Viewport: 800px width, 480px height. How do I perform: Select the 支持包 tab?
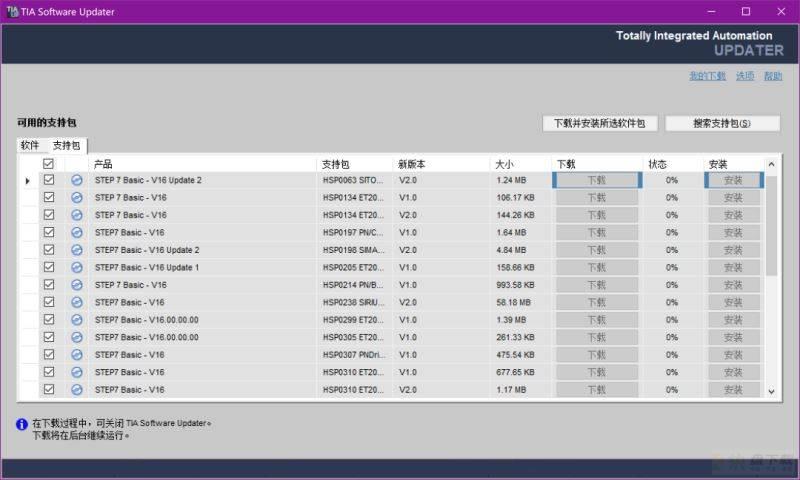click(67, 145)
